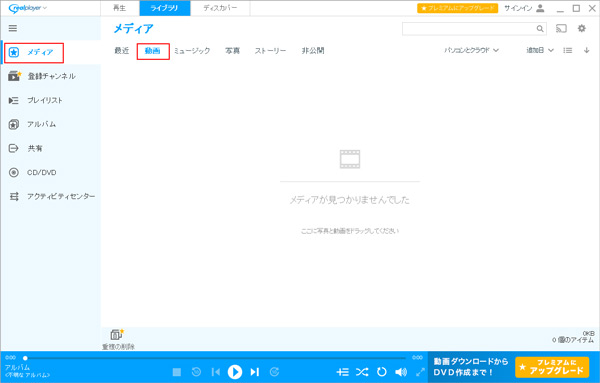Viewport: 600px width, 383px height.
Task: Toggle repeat playback
Action: click(x=382, y=372)
